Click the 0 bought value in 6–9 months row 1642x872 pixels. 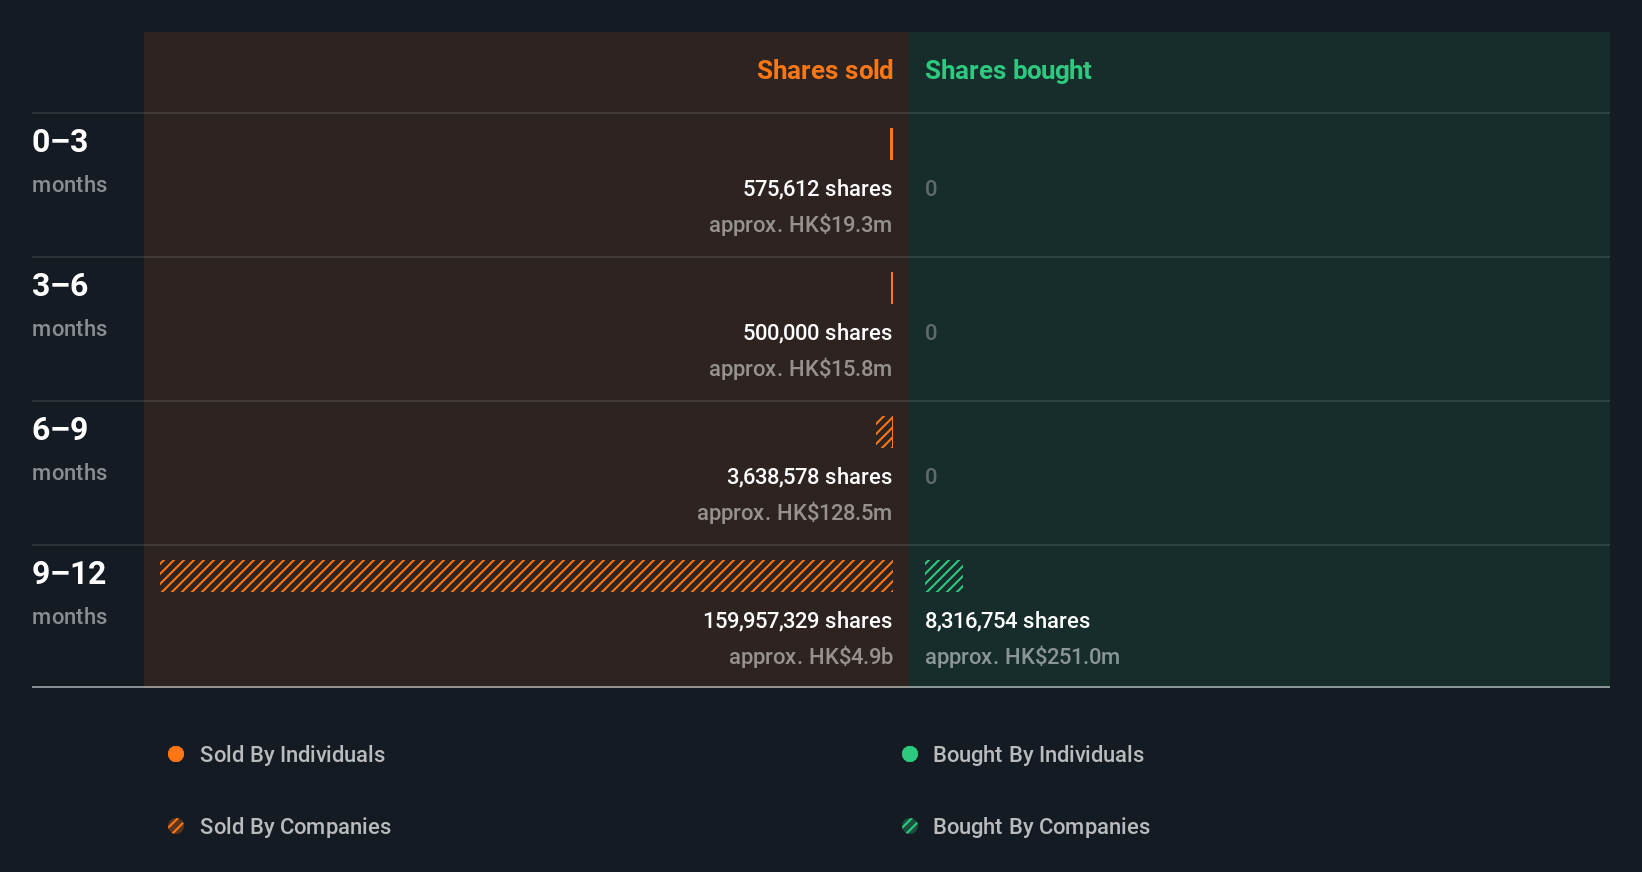[931, 476]
